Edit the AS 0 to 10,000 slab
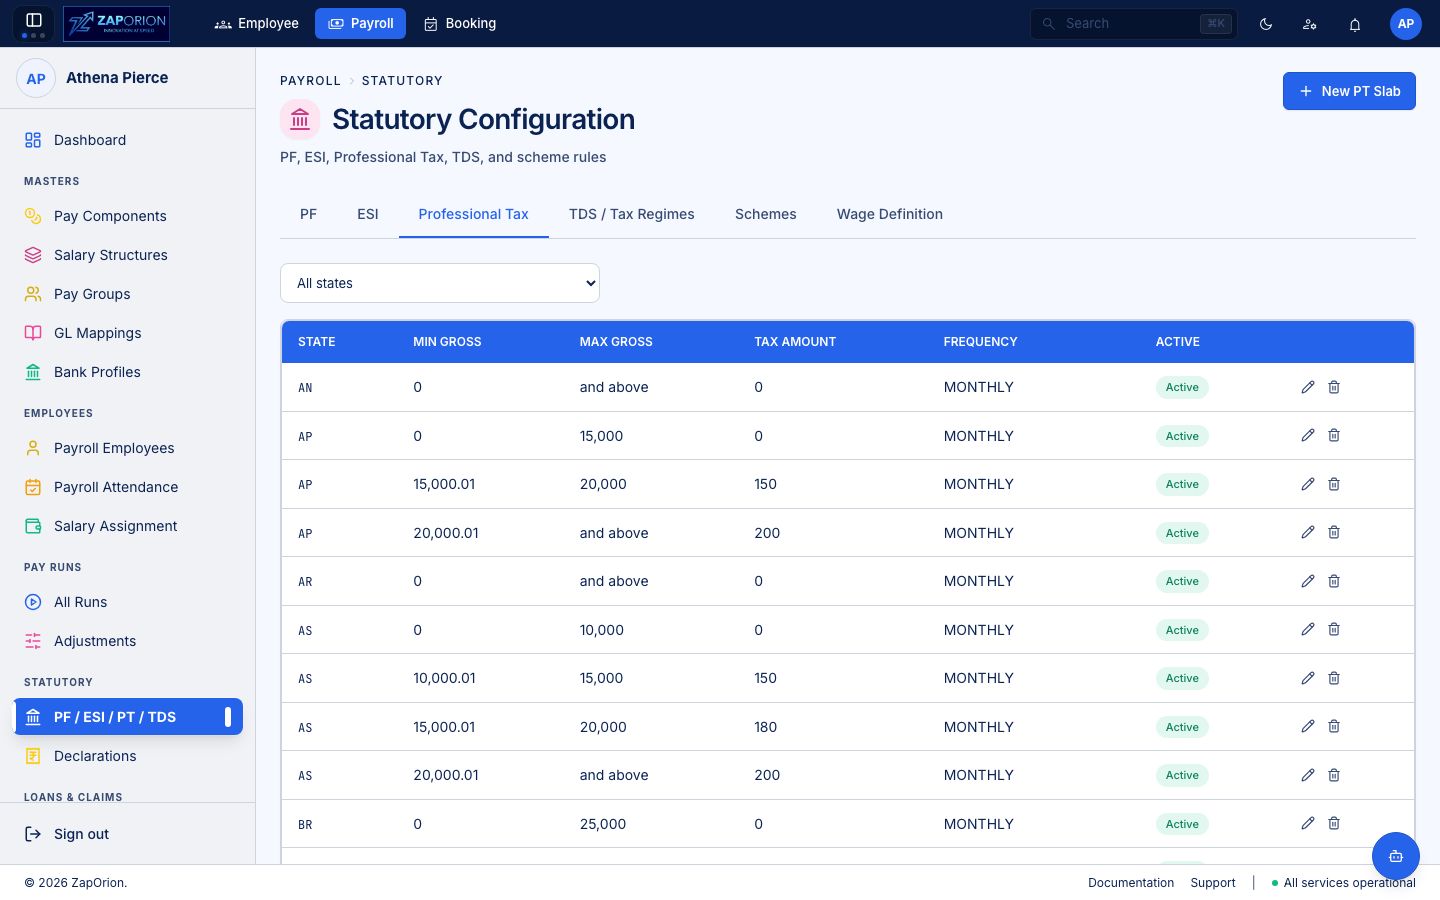 (x=1308, y=629)
